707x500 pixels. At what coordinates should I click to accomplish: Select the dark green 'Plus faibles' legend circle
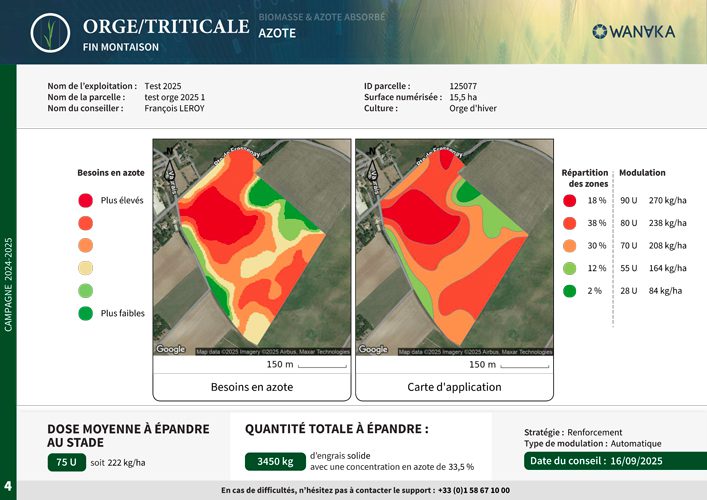click(x=86, y=313)
